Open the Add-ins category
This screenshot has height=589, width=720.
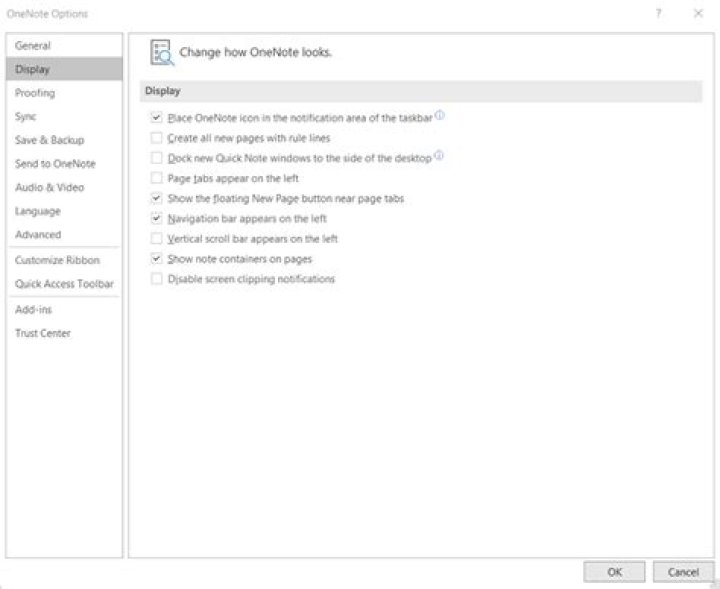pos(64,309)
